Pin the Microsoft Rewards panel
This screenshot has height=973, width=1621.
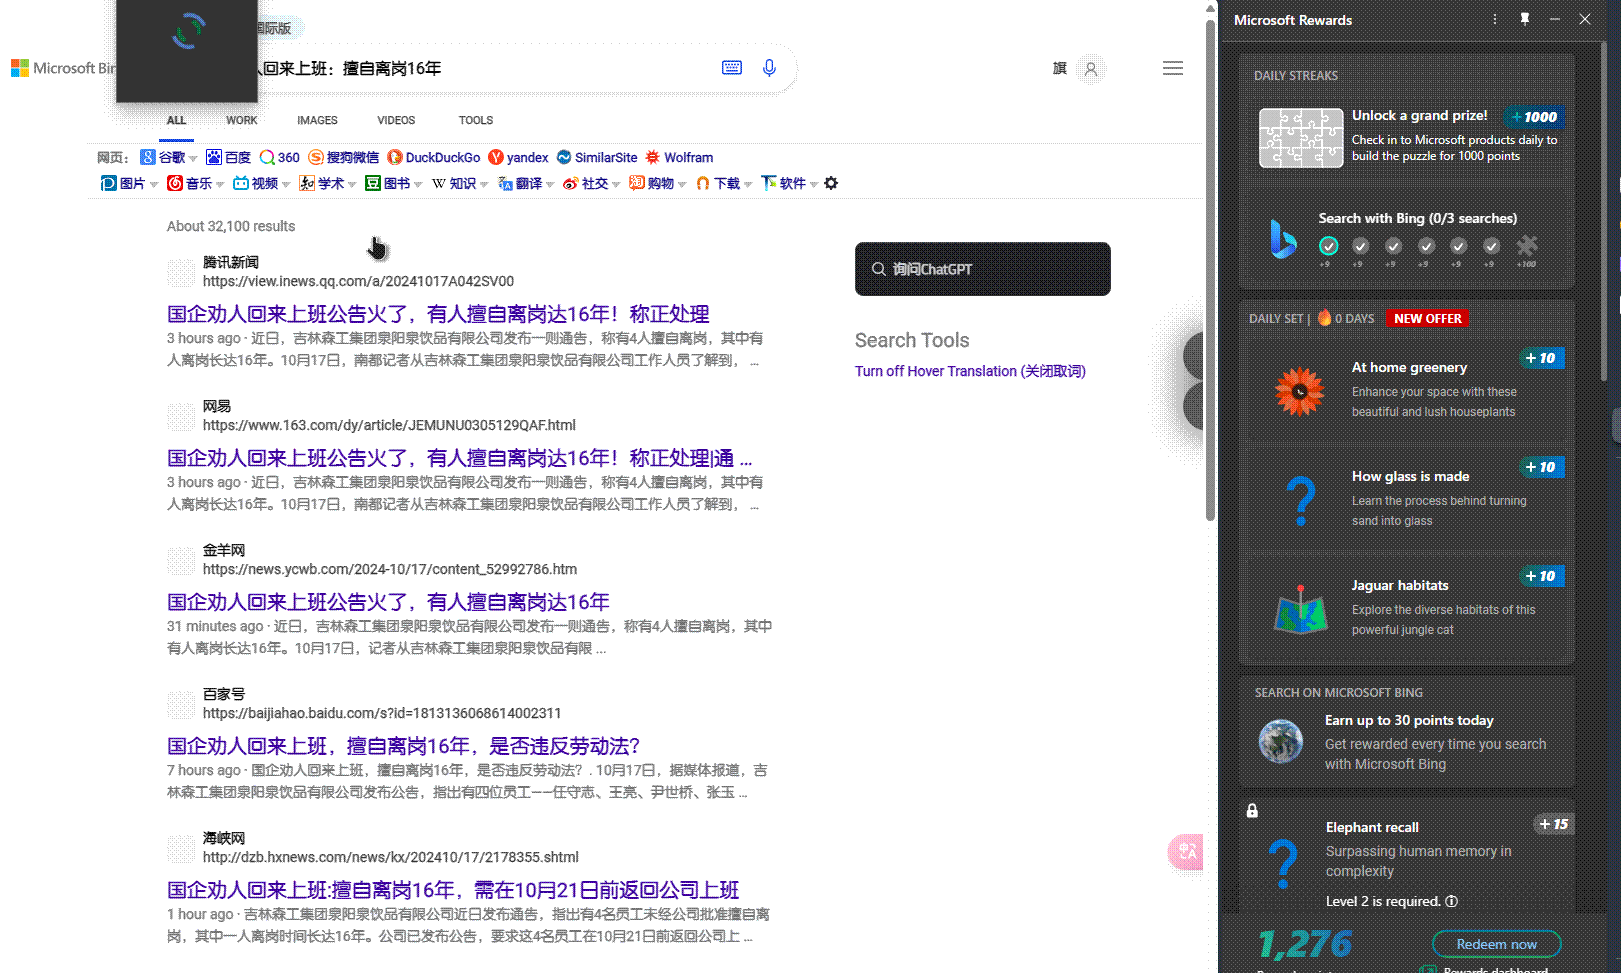point(1525,19)
